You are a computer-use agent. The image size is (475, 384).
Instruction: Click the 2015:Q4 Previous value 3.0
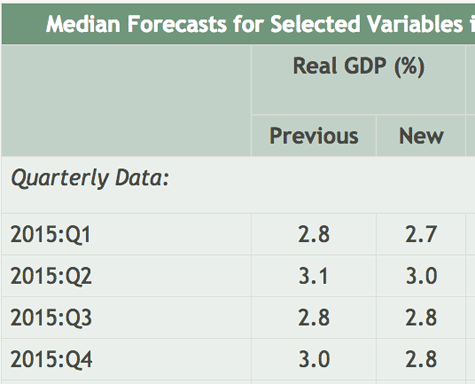[x=314, y=359]
